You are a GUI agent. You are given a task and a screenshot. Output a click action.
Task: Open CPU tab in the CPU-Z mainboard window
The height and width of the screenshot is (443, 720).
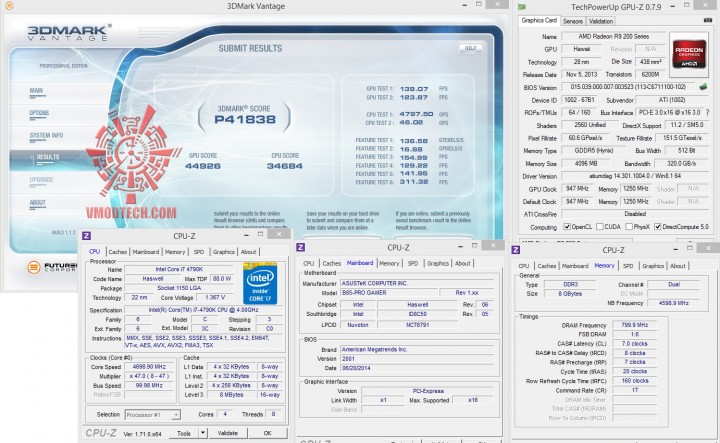(309, 264)
